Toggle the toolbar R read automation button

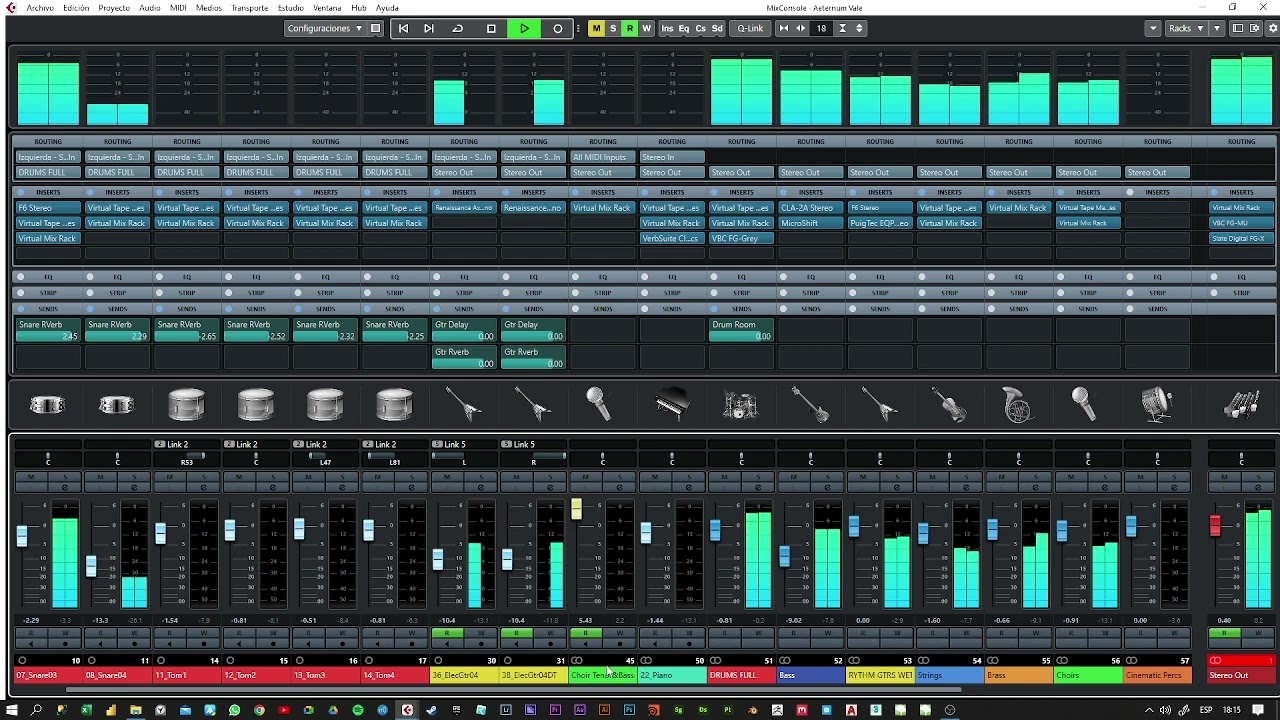[629, 28]
